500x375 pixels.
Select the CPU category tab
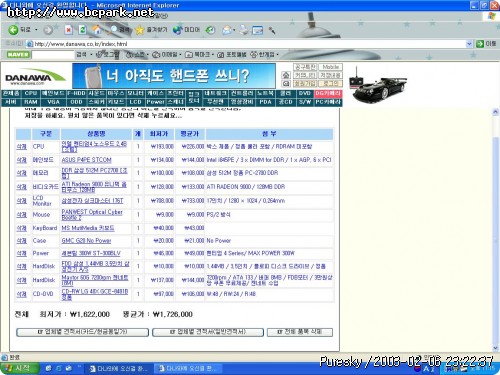[x=30, y=93]
